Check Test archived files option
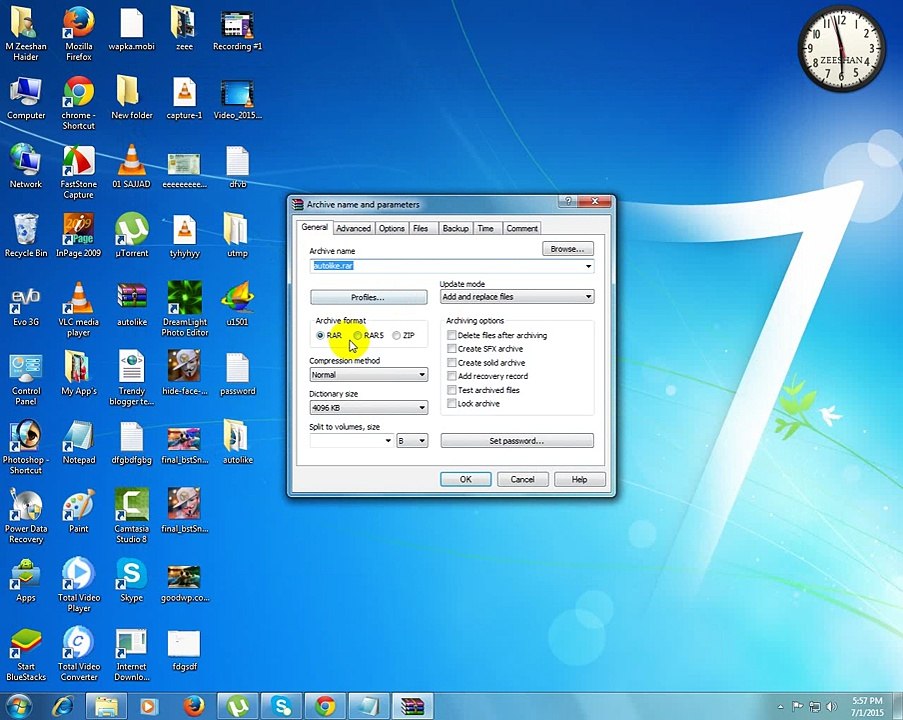The height and width of the screenshot is (720, 903). click(452, 390)
